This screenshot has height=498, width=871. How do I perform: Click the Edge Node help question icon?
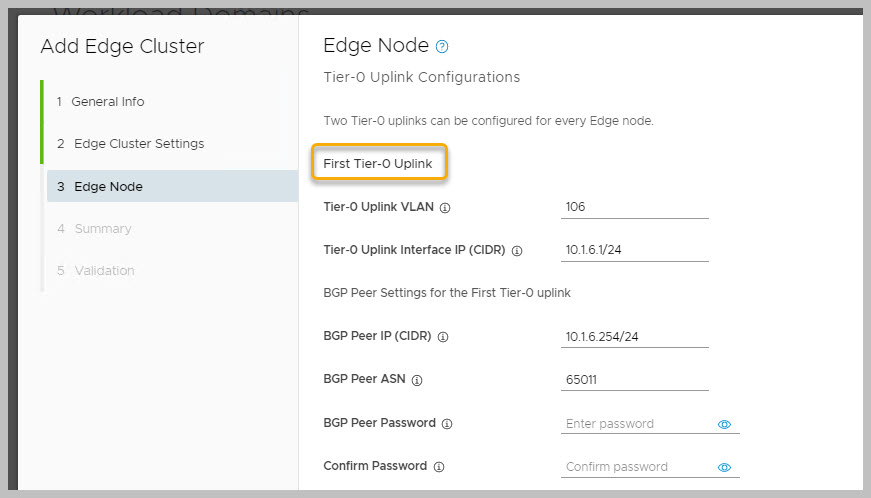442,47
